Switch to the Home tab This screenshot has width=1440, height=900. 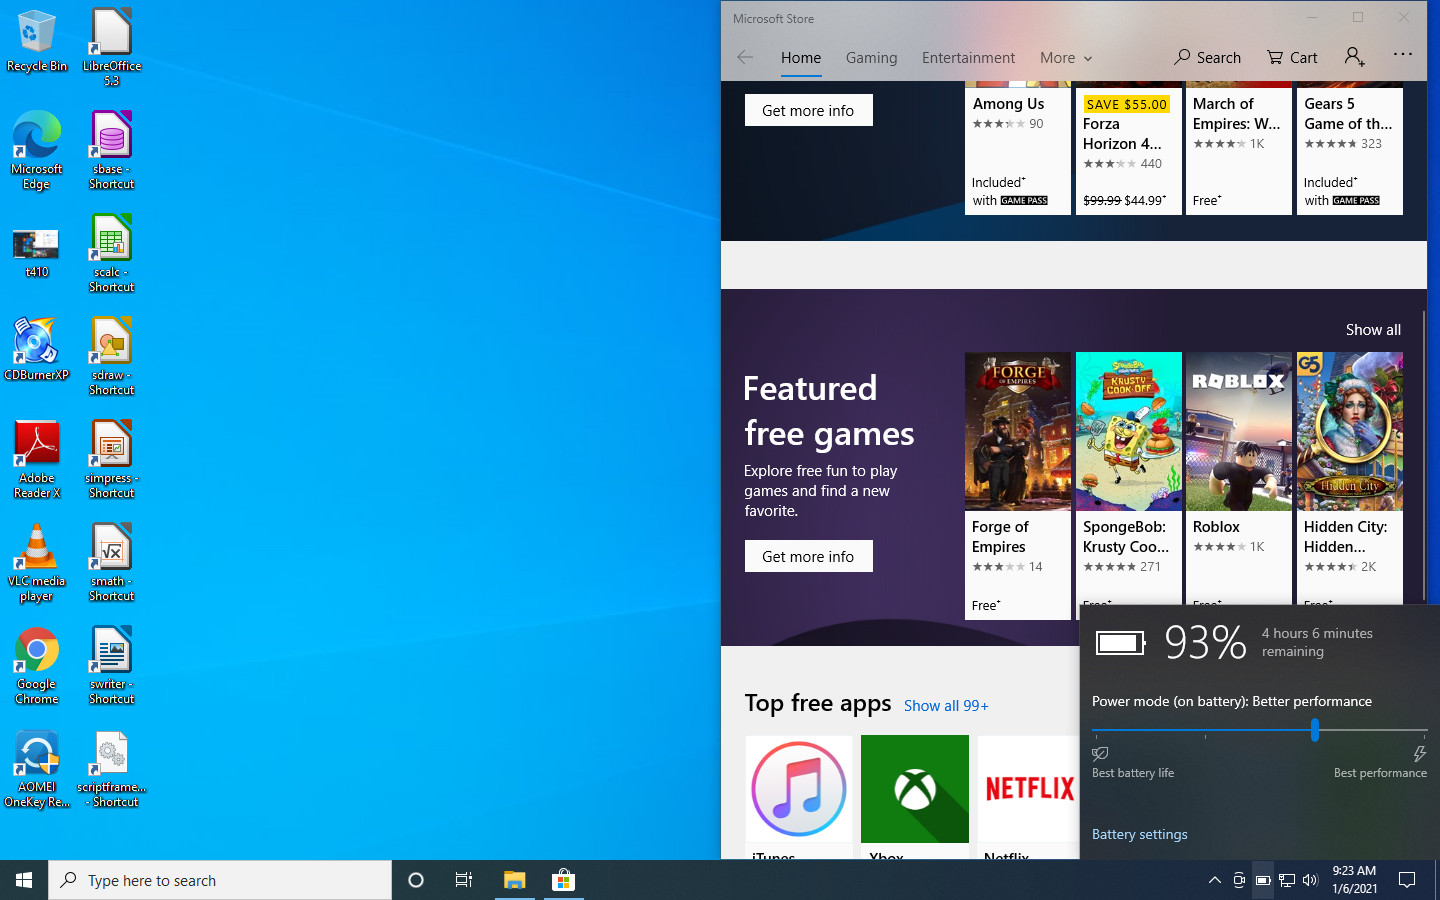(801, 58)
